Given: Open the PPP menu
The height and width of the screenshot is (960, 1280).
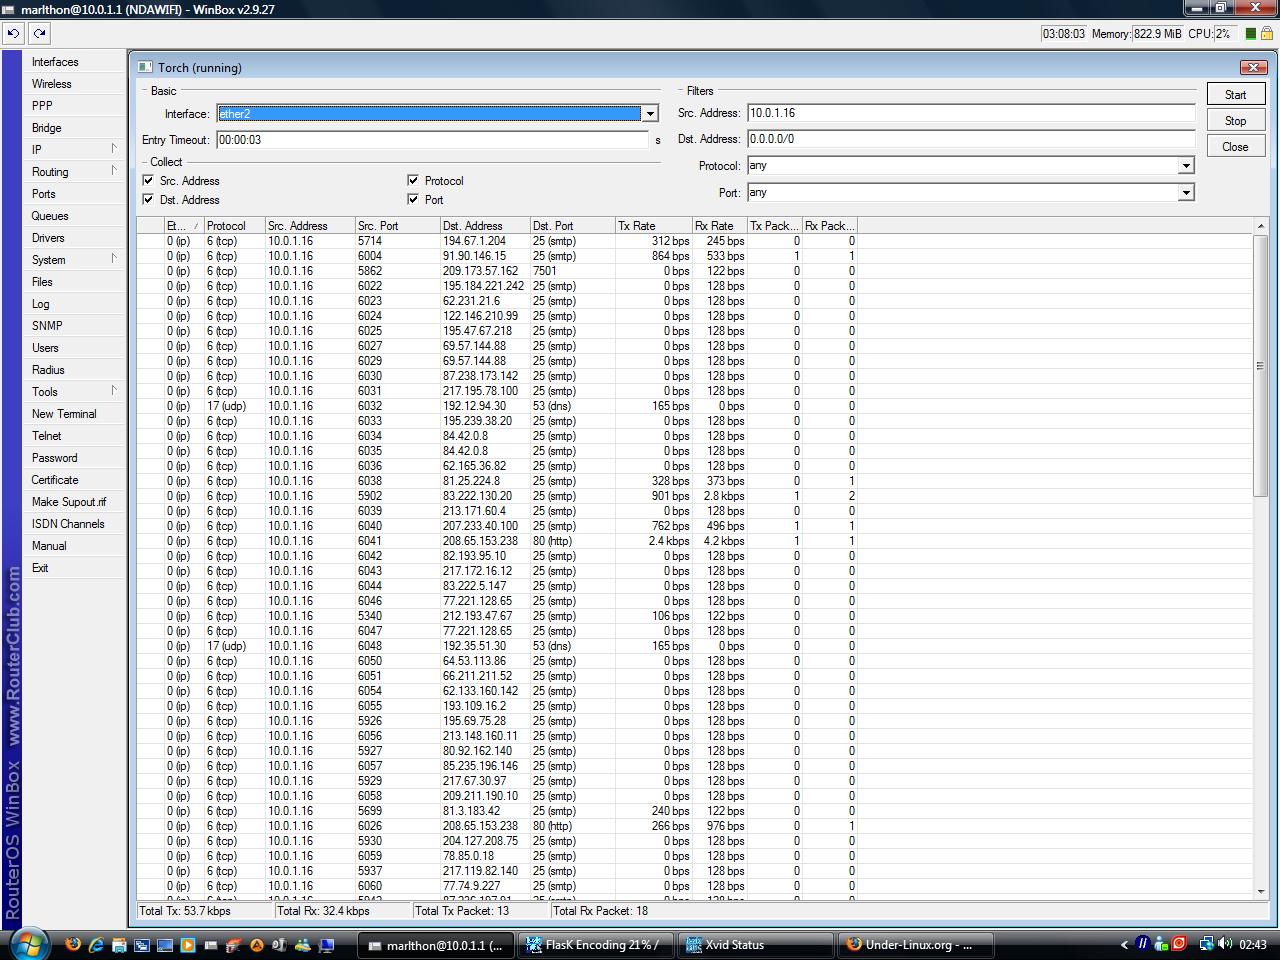Looking at the screenshot, I should [x=74, y=106].
